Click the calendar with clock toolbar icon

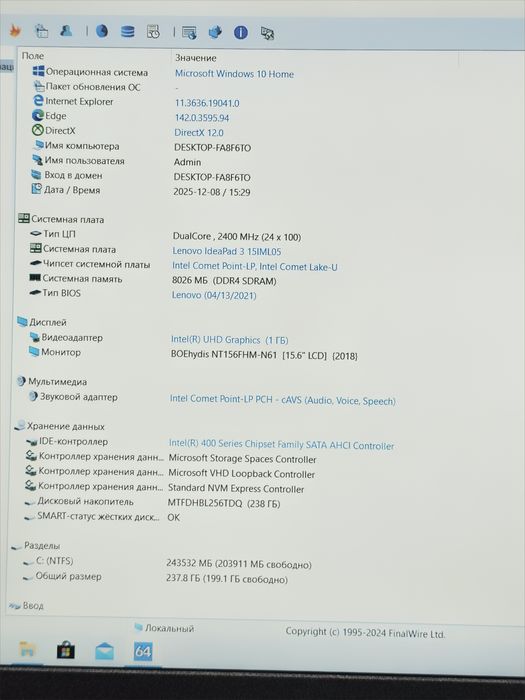[x=153, y=32]
